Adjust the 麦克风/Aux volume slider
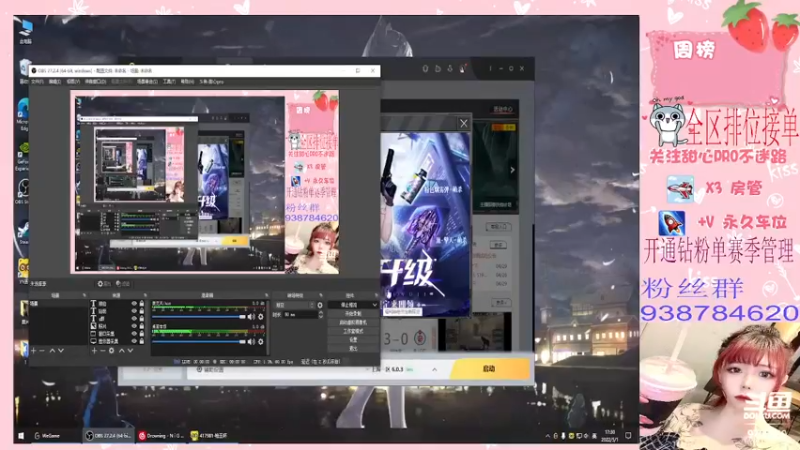800x450 pixels. click(x=199, y=317)
